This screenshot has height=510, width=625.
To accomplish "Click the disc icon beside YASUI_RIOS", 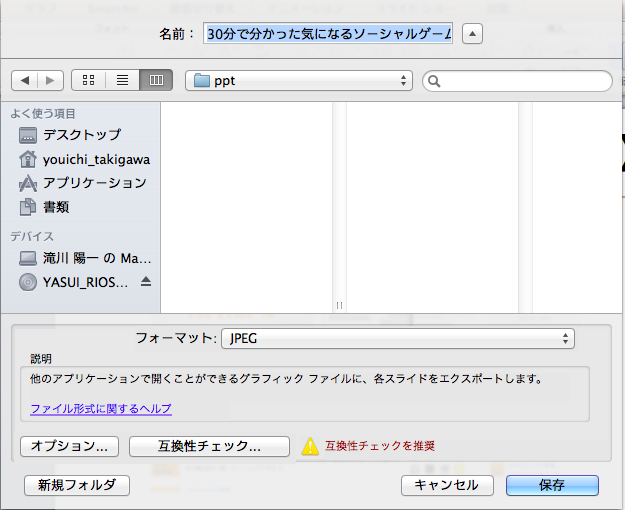I will tap(28, 282).
